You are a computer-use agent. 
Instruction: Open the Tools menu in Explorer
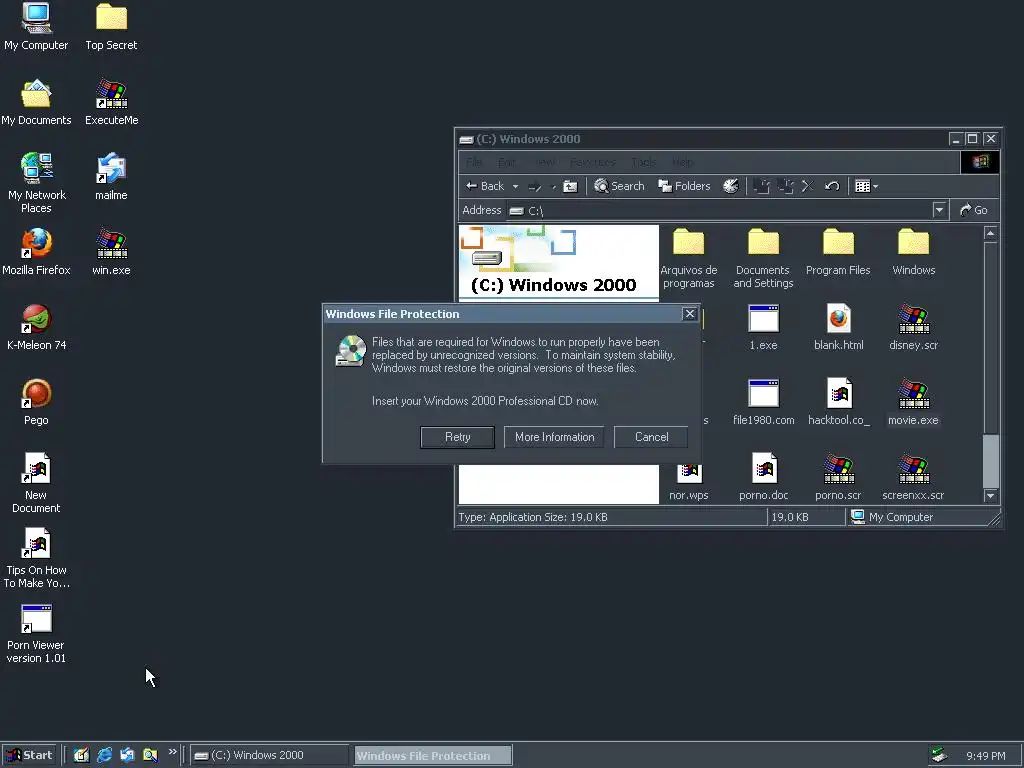[644, 162]
